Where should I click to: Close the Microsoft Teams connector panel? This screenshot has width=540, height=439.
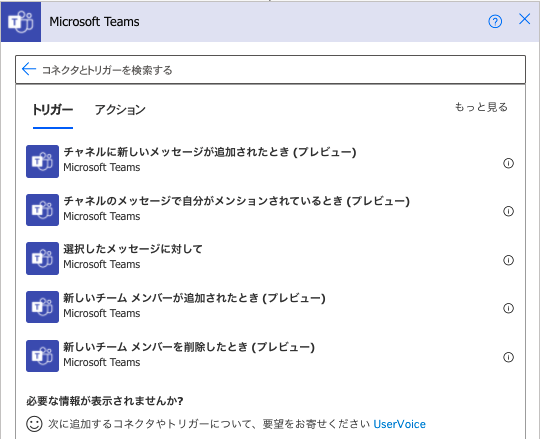point(525,19)
